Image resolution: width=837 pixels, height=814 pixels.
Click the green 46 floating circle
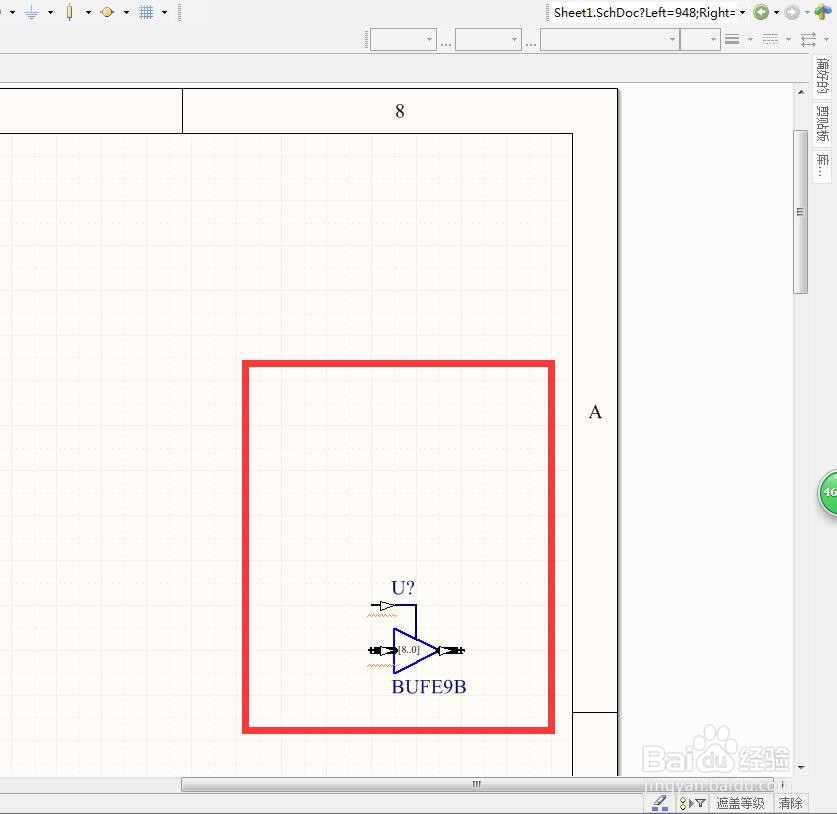pos(828,493)
